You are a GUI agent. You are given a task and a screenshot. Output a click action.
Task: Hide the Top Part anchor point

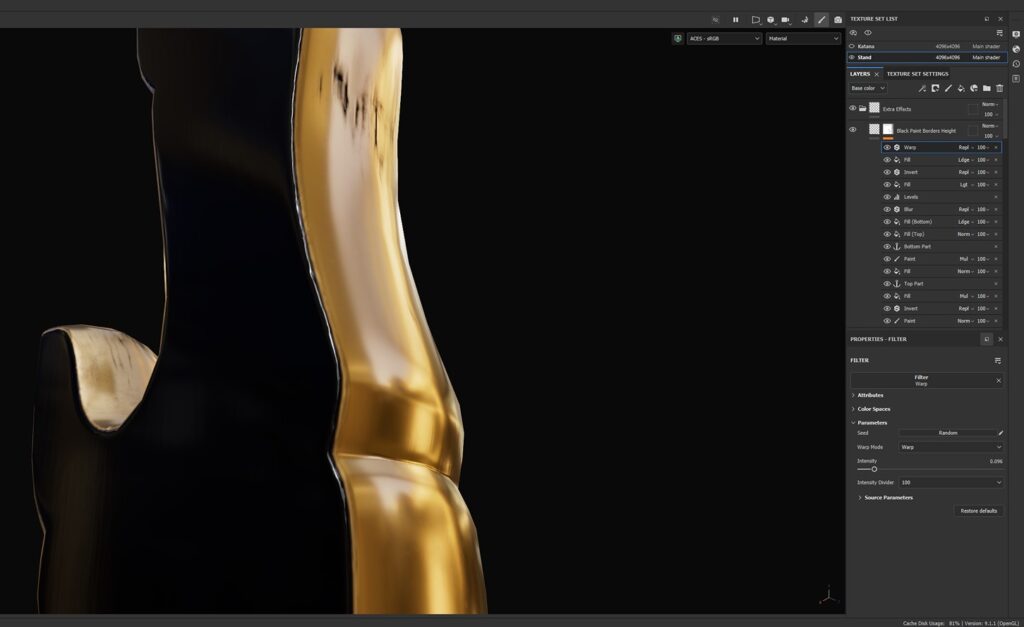coord(887,284)
